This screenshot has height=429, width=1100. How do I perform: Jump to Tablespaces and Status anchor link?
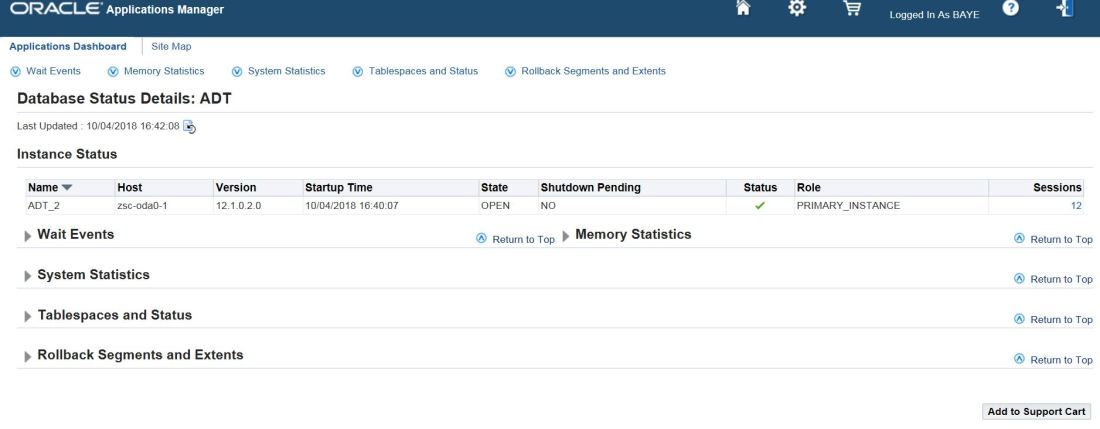click(x=422, y=71)
